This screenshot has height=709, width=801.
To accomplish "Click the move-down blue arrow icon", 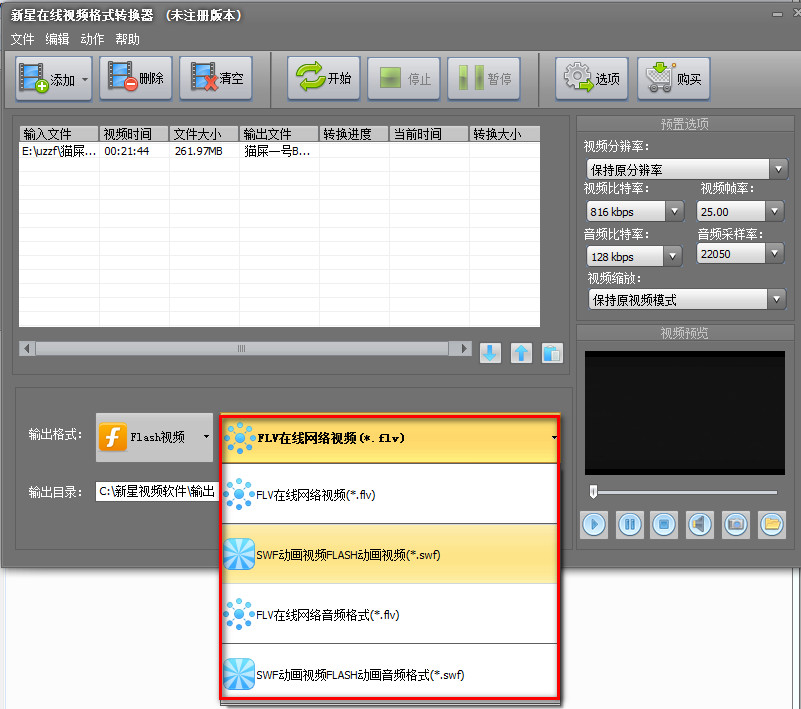I will click(x=490, y=352).
